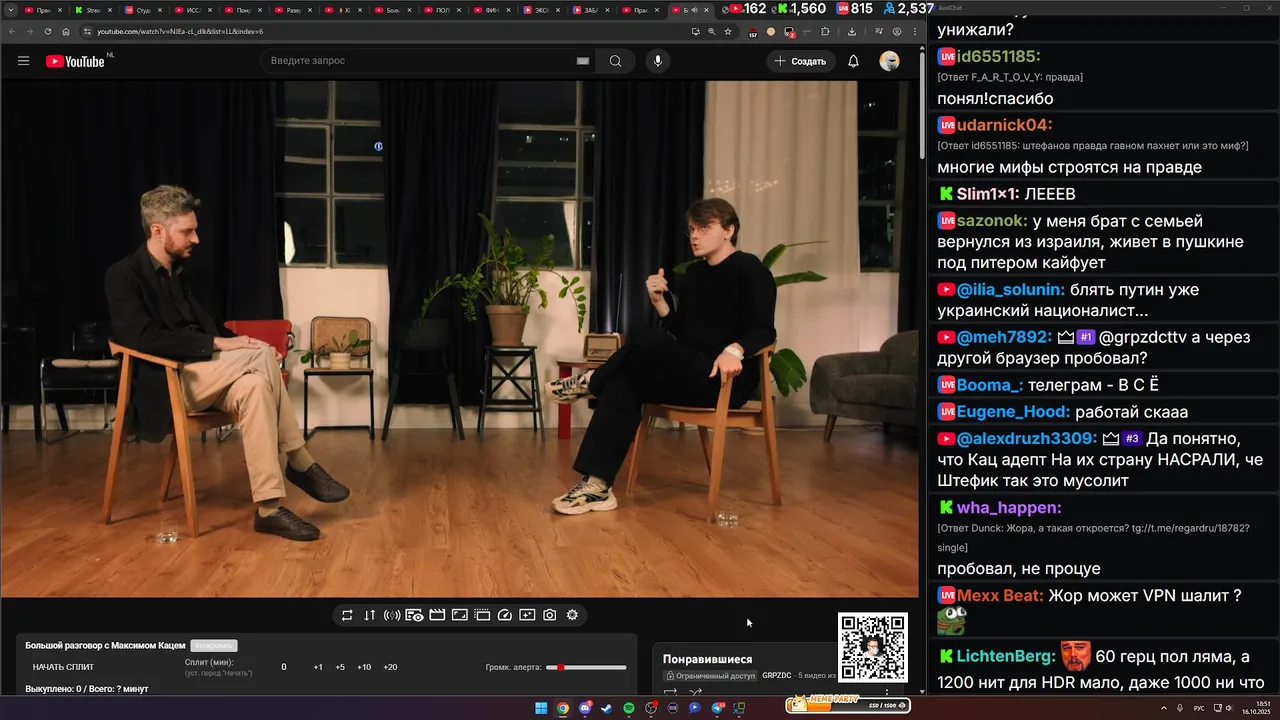This screenshot has width=1280, height=720.
Task: Open the tab search dropdown arrow
Action: (x=10, y=10)
